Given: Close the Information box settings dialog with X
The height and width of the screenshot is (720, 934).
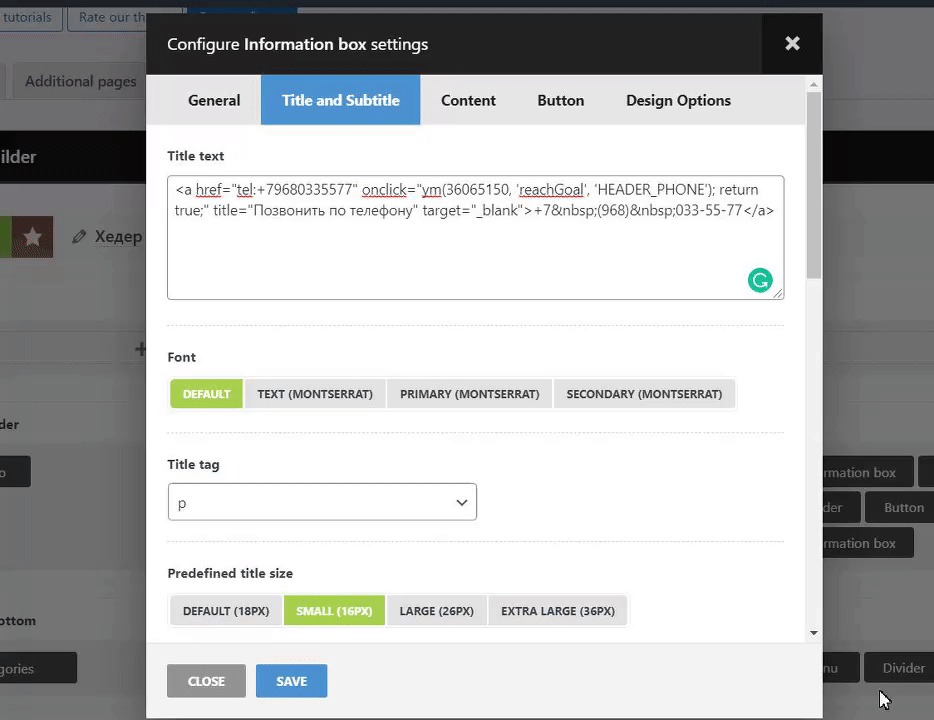Looking at the screenshot, I should 792,43.
